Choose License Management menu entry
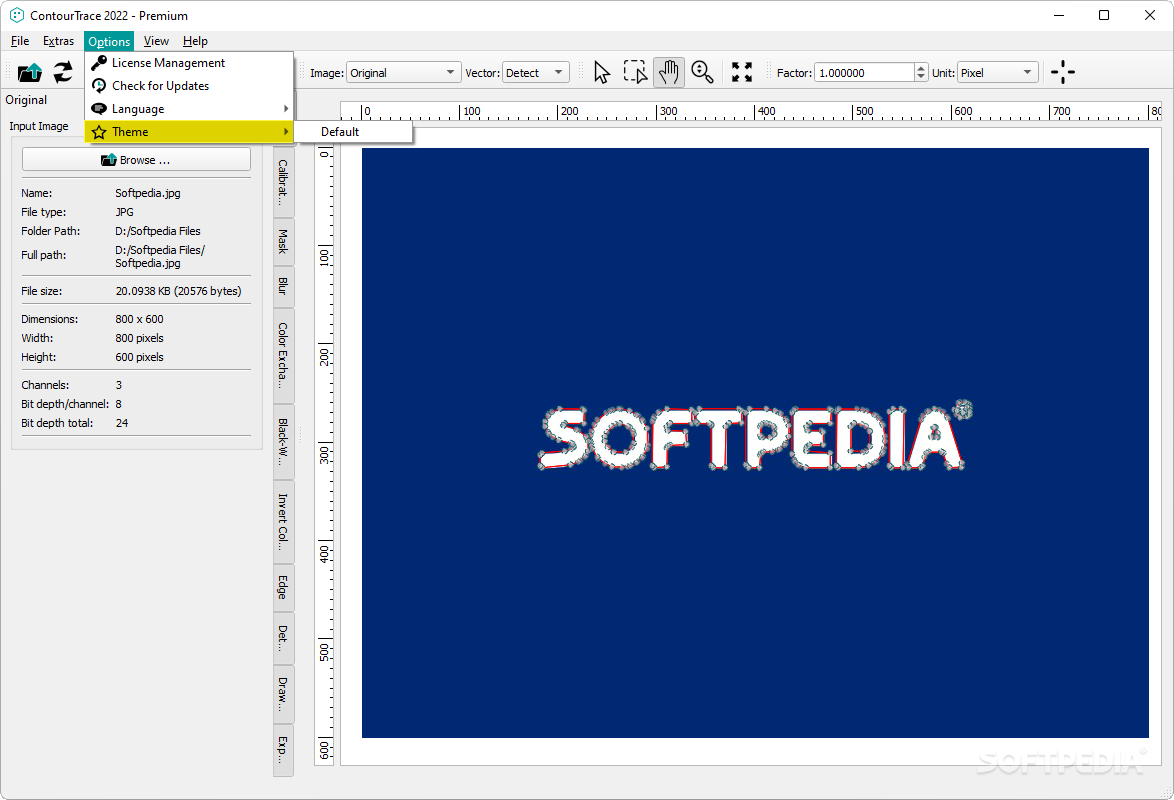Screen dimensions: 1174x800 coord(189,63)
